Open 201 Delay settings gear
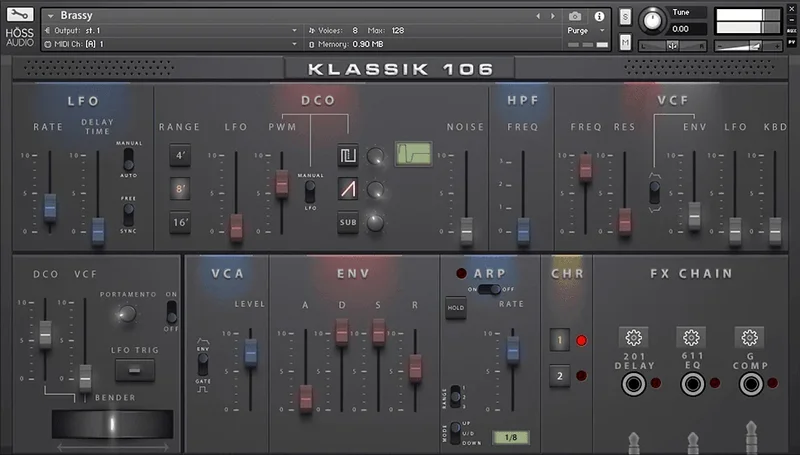 click(x=634, y=338)
